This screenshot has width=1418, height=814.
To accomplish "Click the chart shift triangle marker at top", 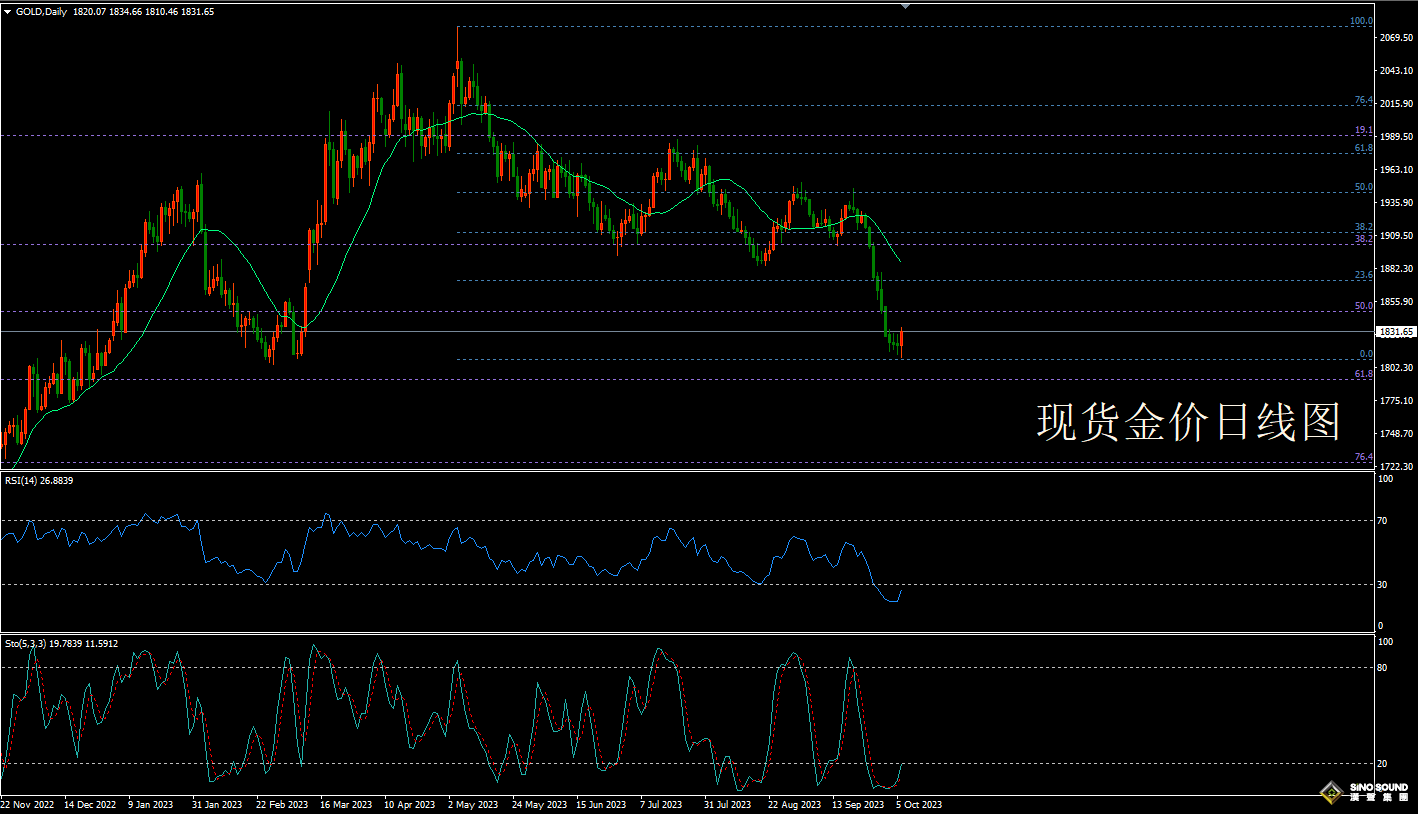I will pyautogui.click(x=905, y=6).
